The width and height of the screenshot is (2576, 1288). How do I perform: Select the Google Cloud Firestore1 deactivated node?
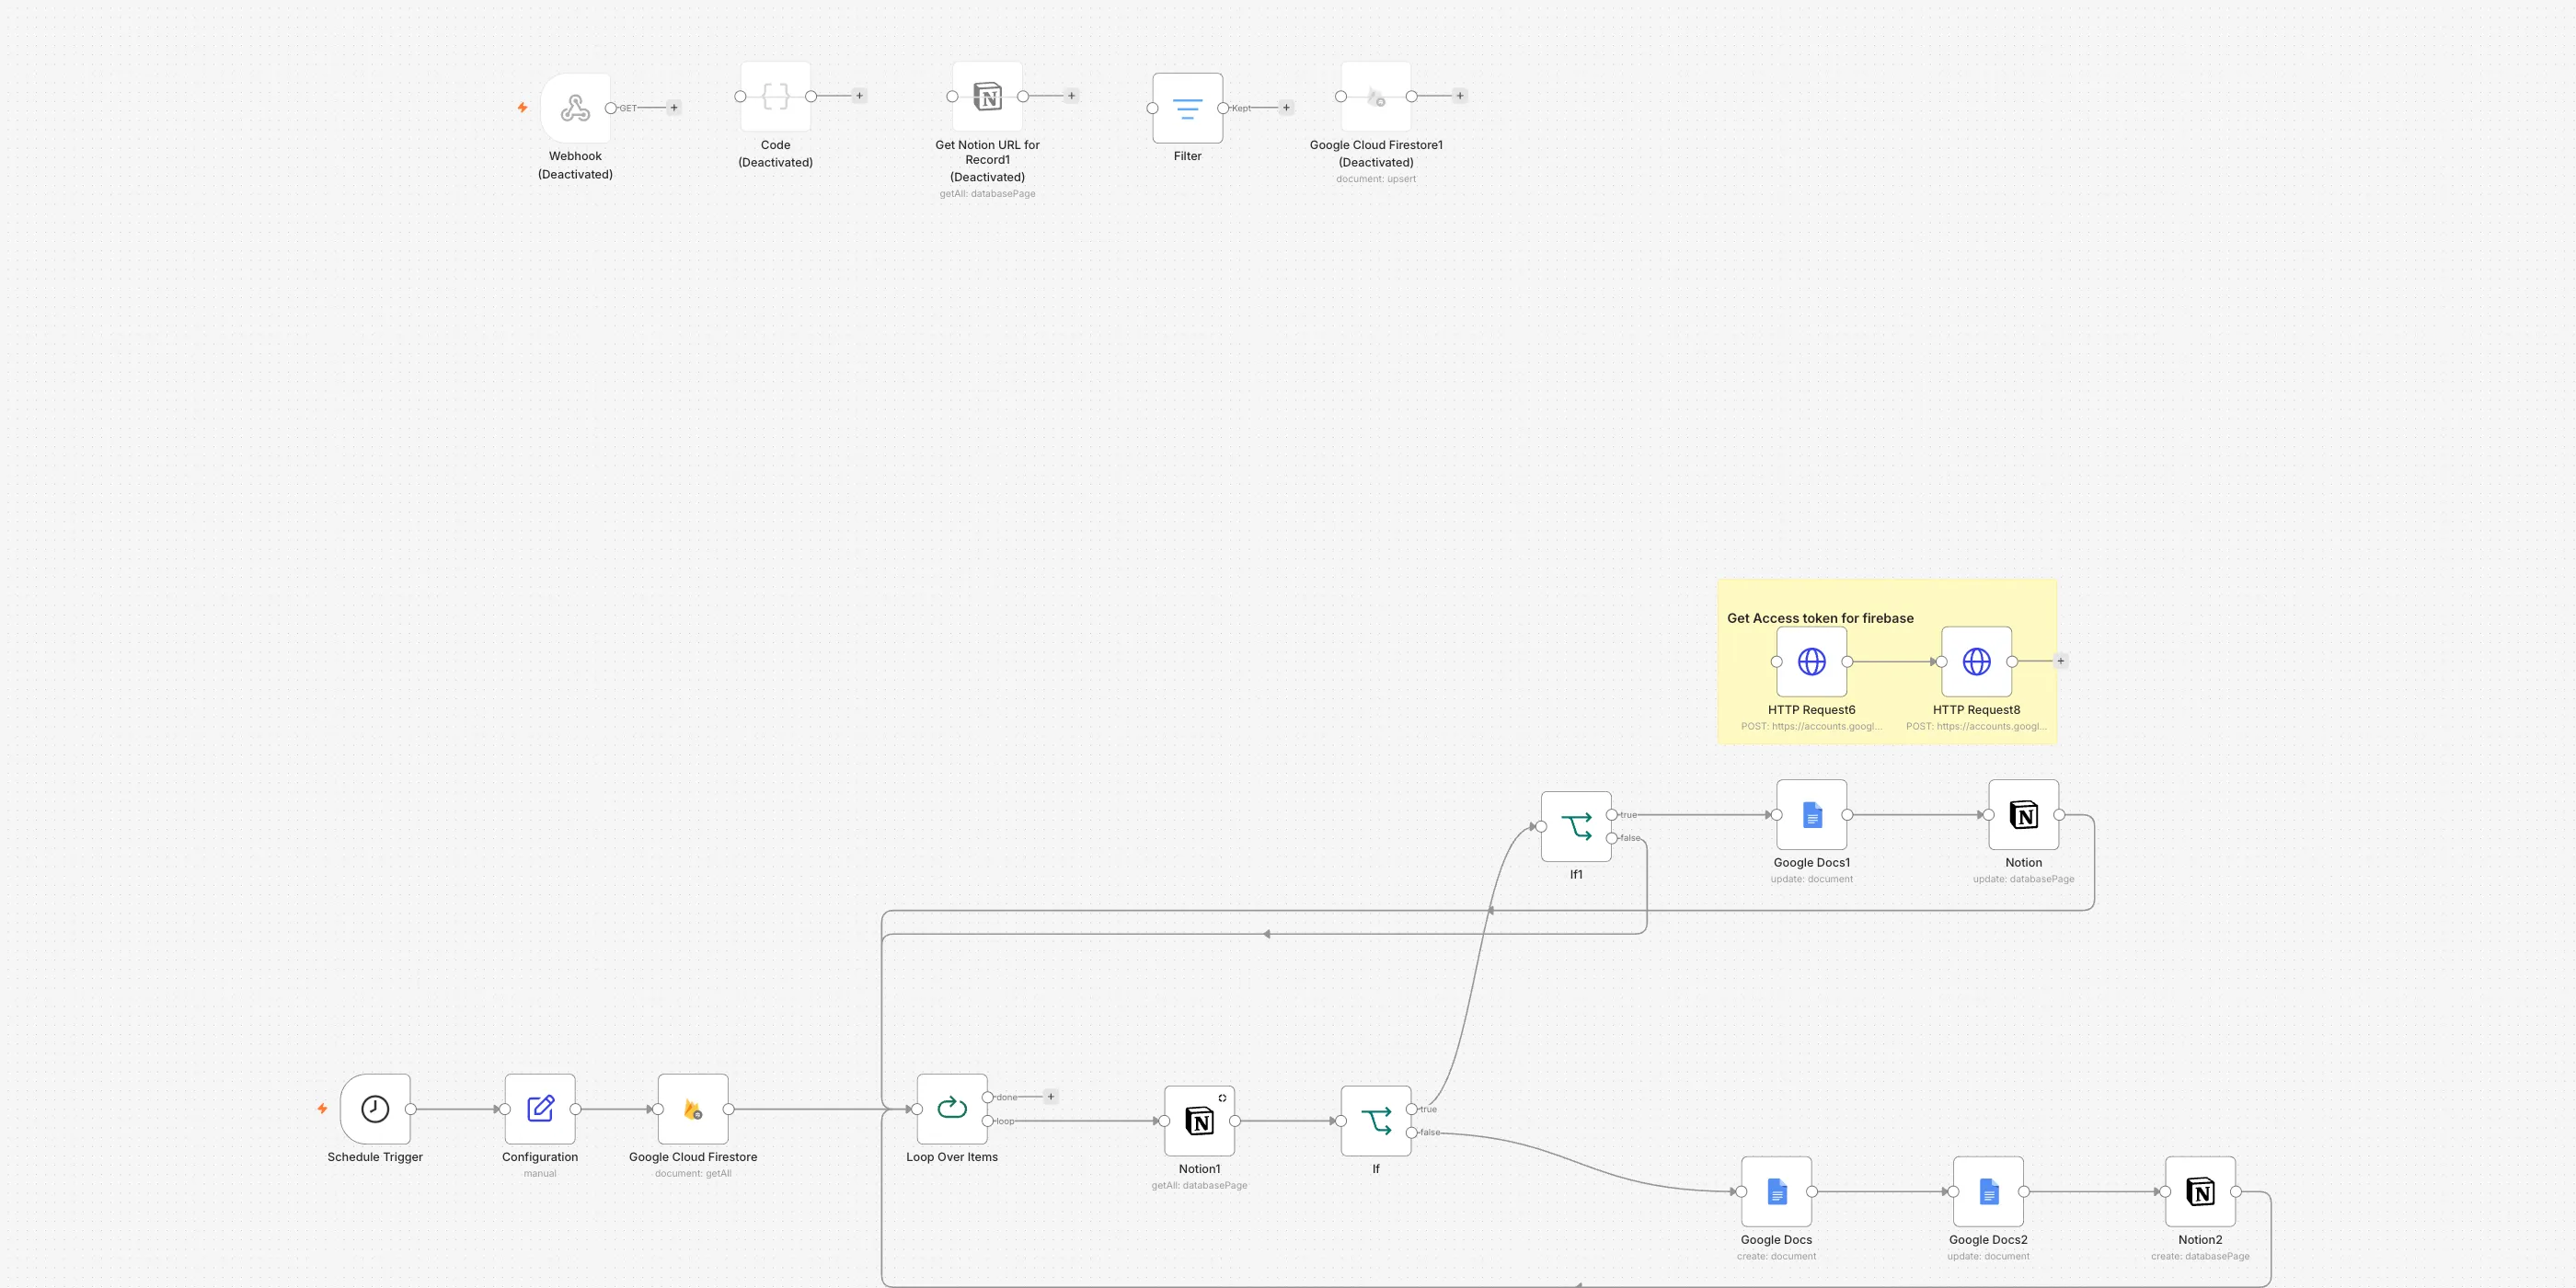pyautogui.click(x=1376, y=96)
